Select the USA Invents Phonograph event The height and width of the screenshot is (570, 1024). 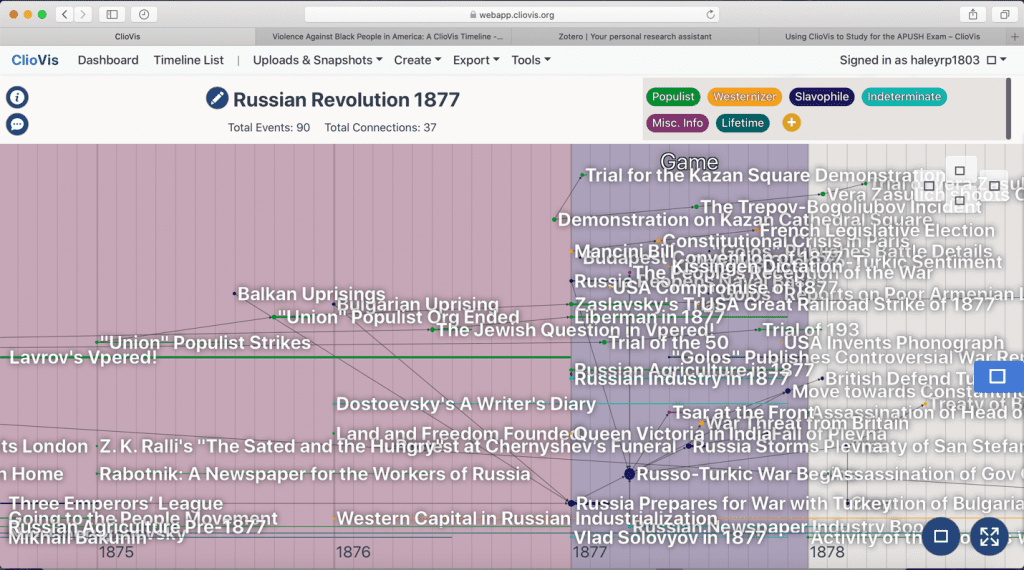(893, 343)
